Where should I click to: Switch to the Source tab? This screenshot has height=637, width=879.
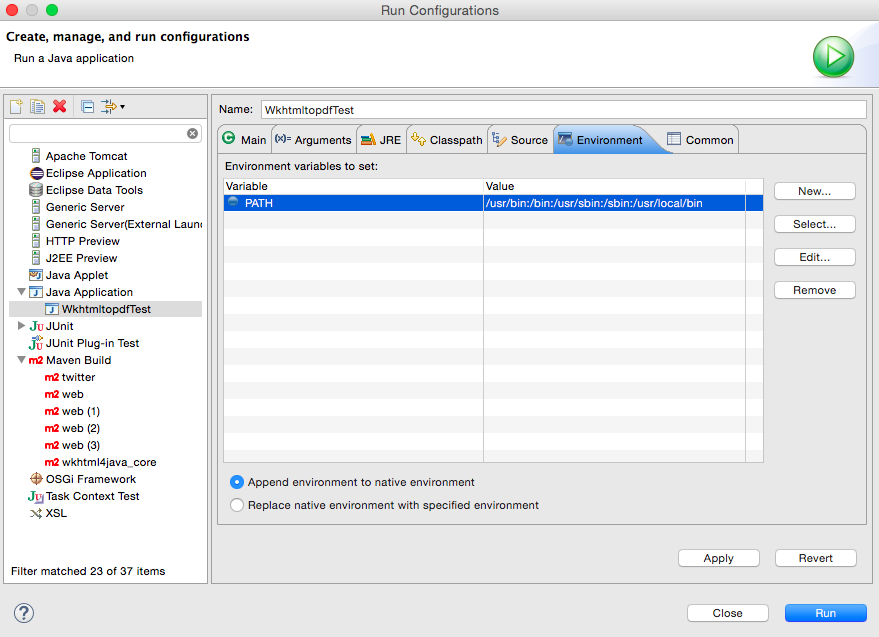click(521, 140)
